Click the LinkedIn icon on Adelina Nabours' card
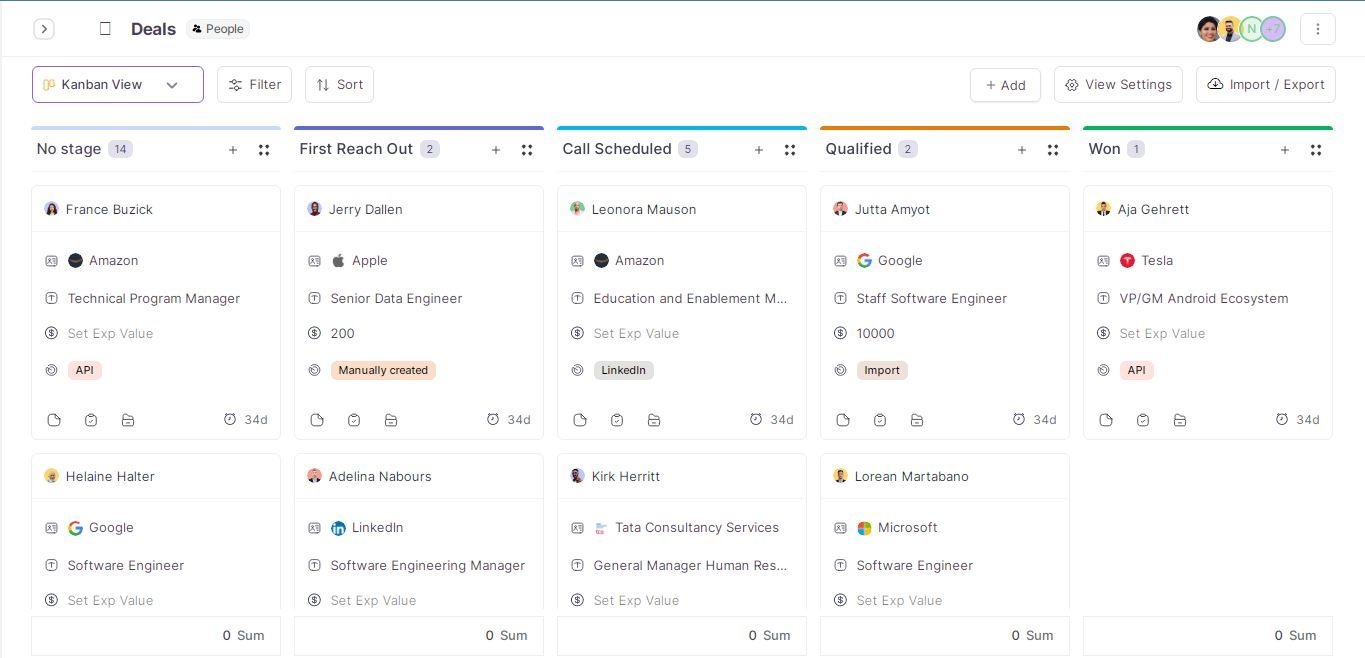This screenshot has width=1365, height=658. 338,527
